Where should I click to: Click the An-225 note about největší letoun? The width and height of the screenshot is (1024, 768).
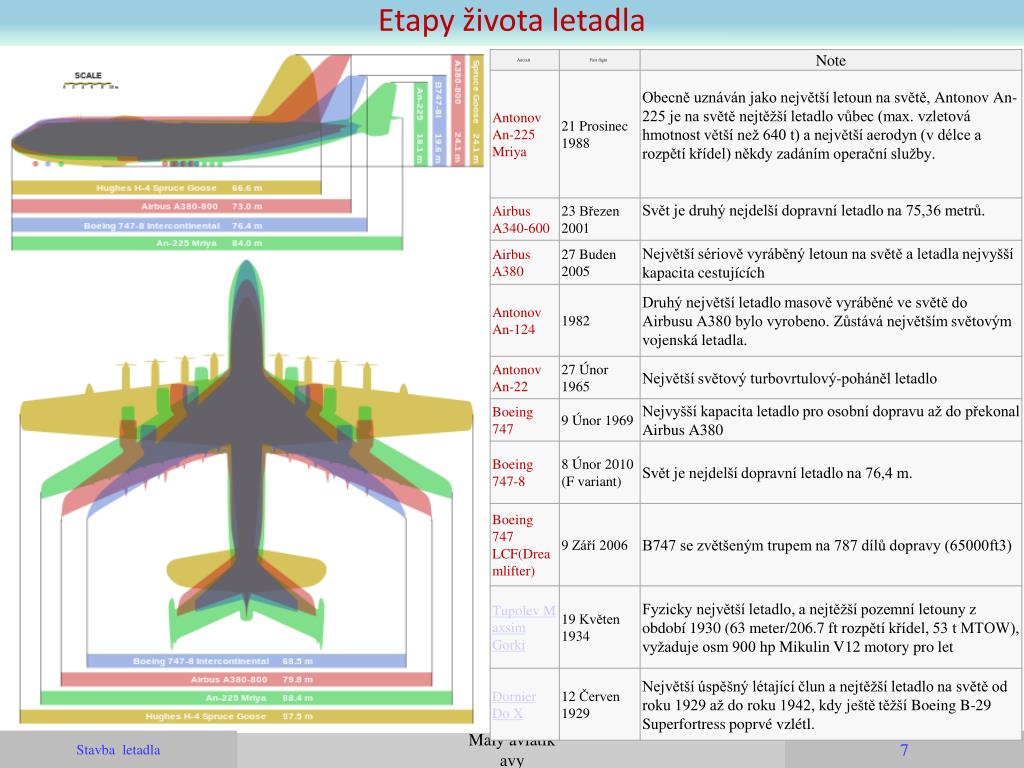pyautogui.click(x=829, y=125)
